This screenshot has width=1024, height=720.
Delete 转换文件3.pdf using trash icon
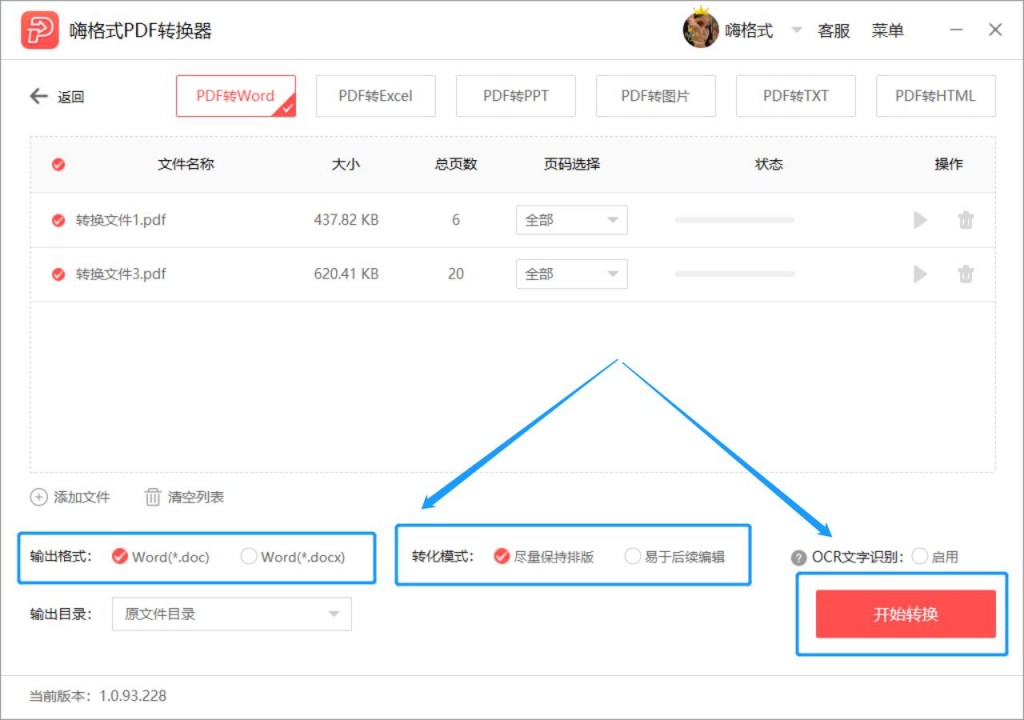[966, 274]
